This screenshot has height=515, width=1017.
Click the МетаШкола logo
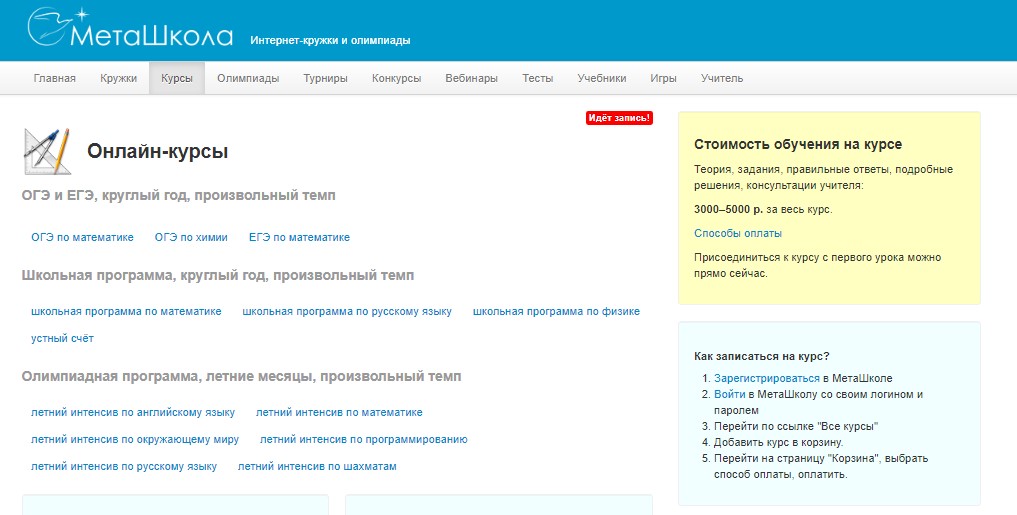130,29
